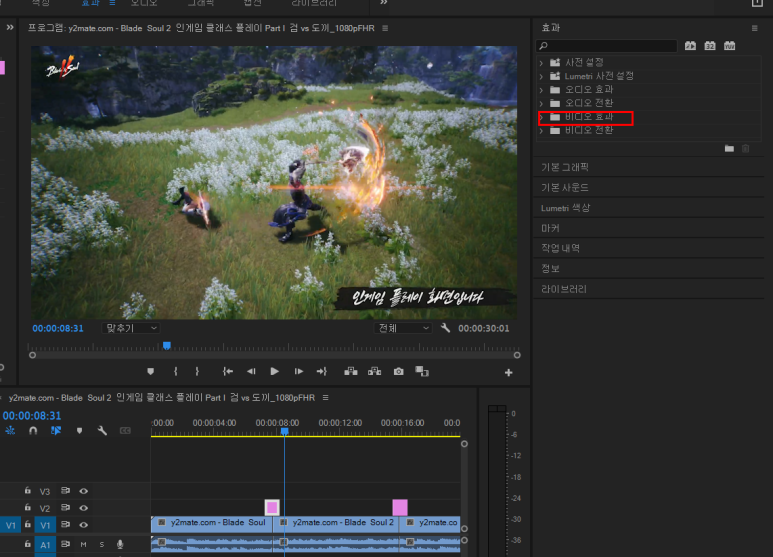Toggle the A1 track target button
The height and width of the screenshot is (557, 773).
coord(45,545)
